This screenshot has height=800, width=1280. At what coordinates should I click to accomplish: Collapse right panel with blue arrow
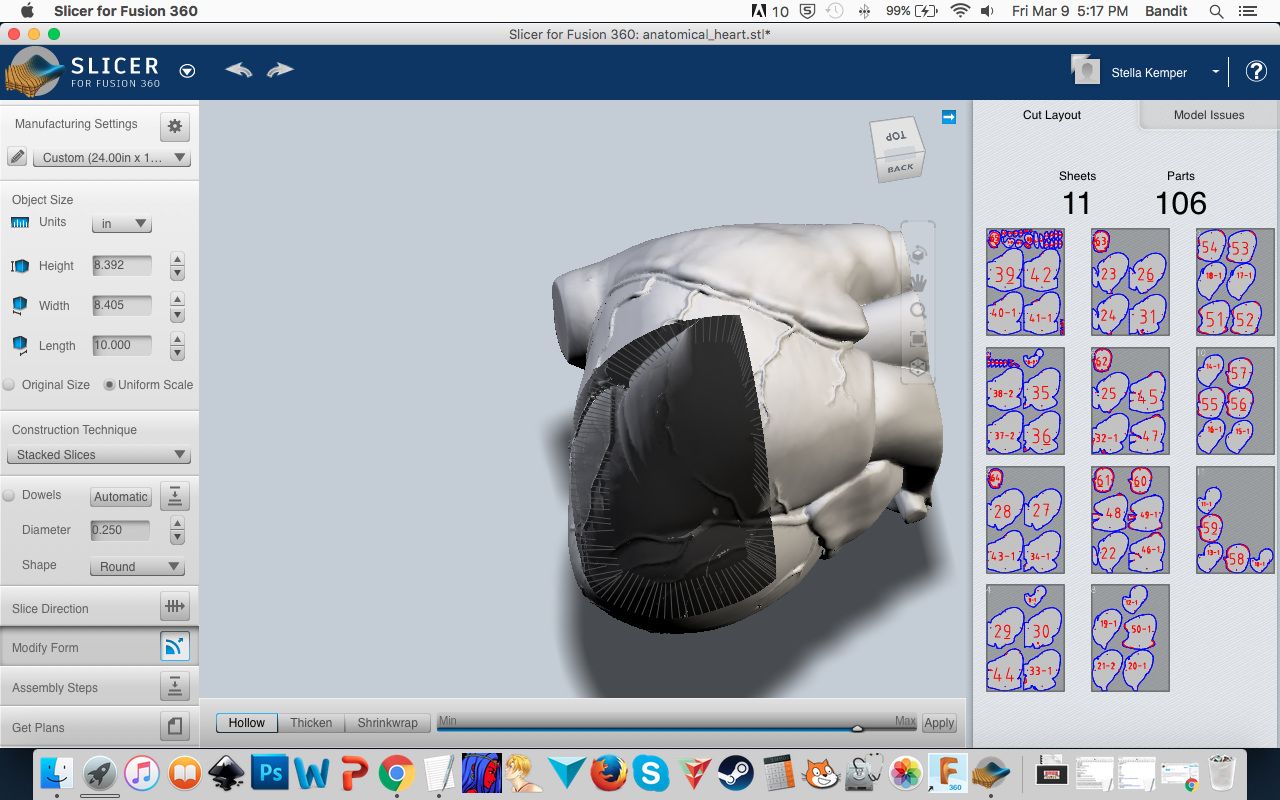(x=949, y=117)
